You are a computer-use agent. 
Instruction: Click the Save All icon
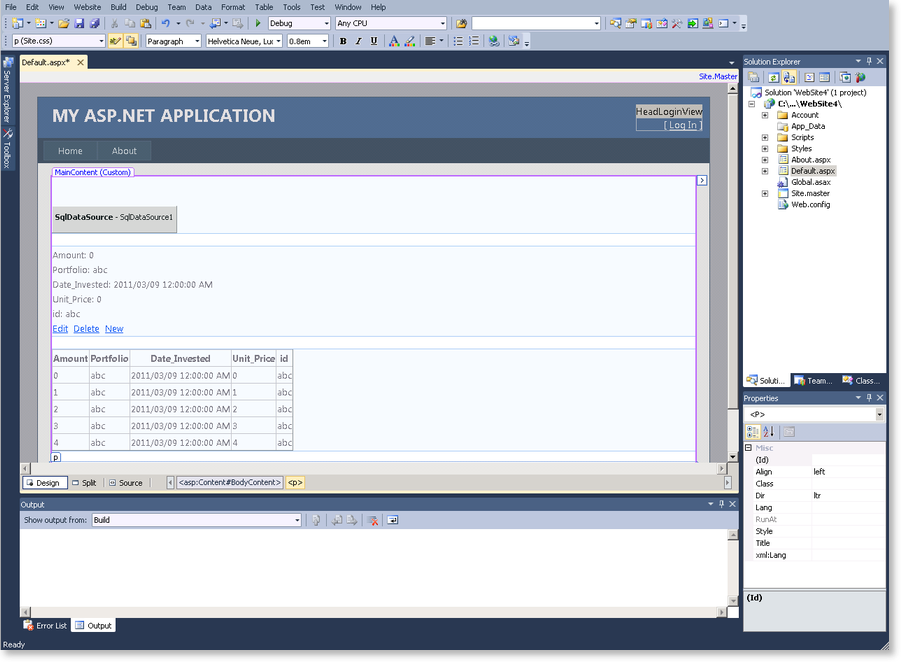click(x=95, y=24)
